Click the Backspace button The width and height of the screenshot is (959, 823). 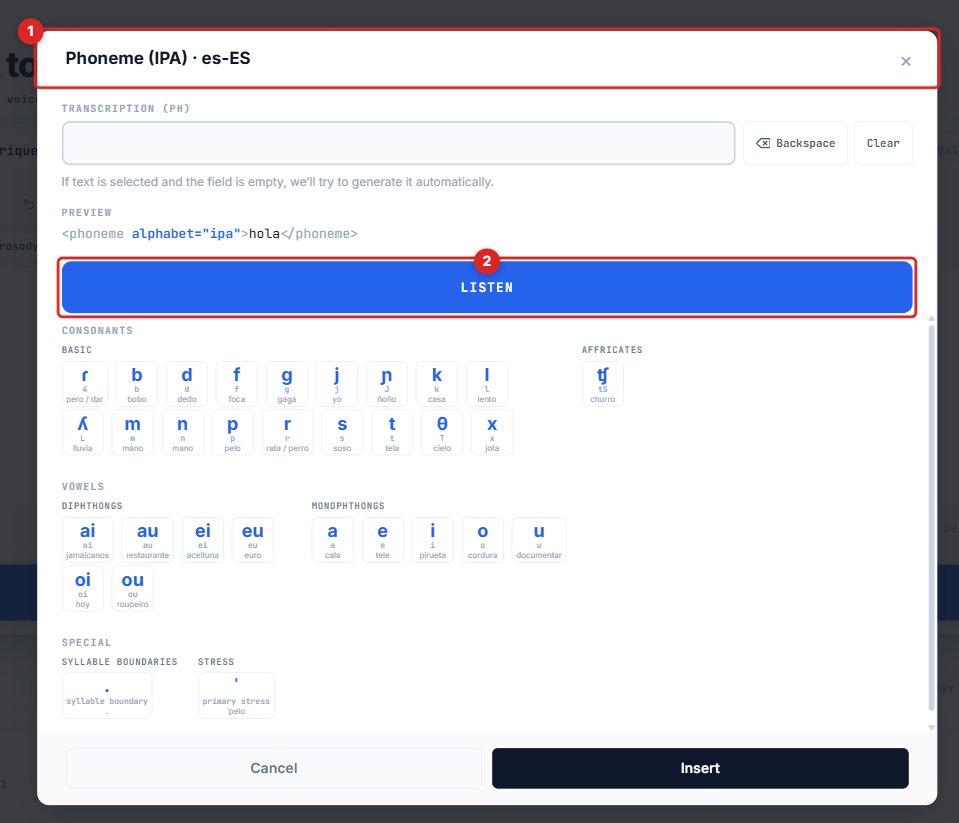coord(796,143)
